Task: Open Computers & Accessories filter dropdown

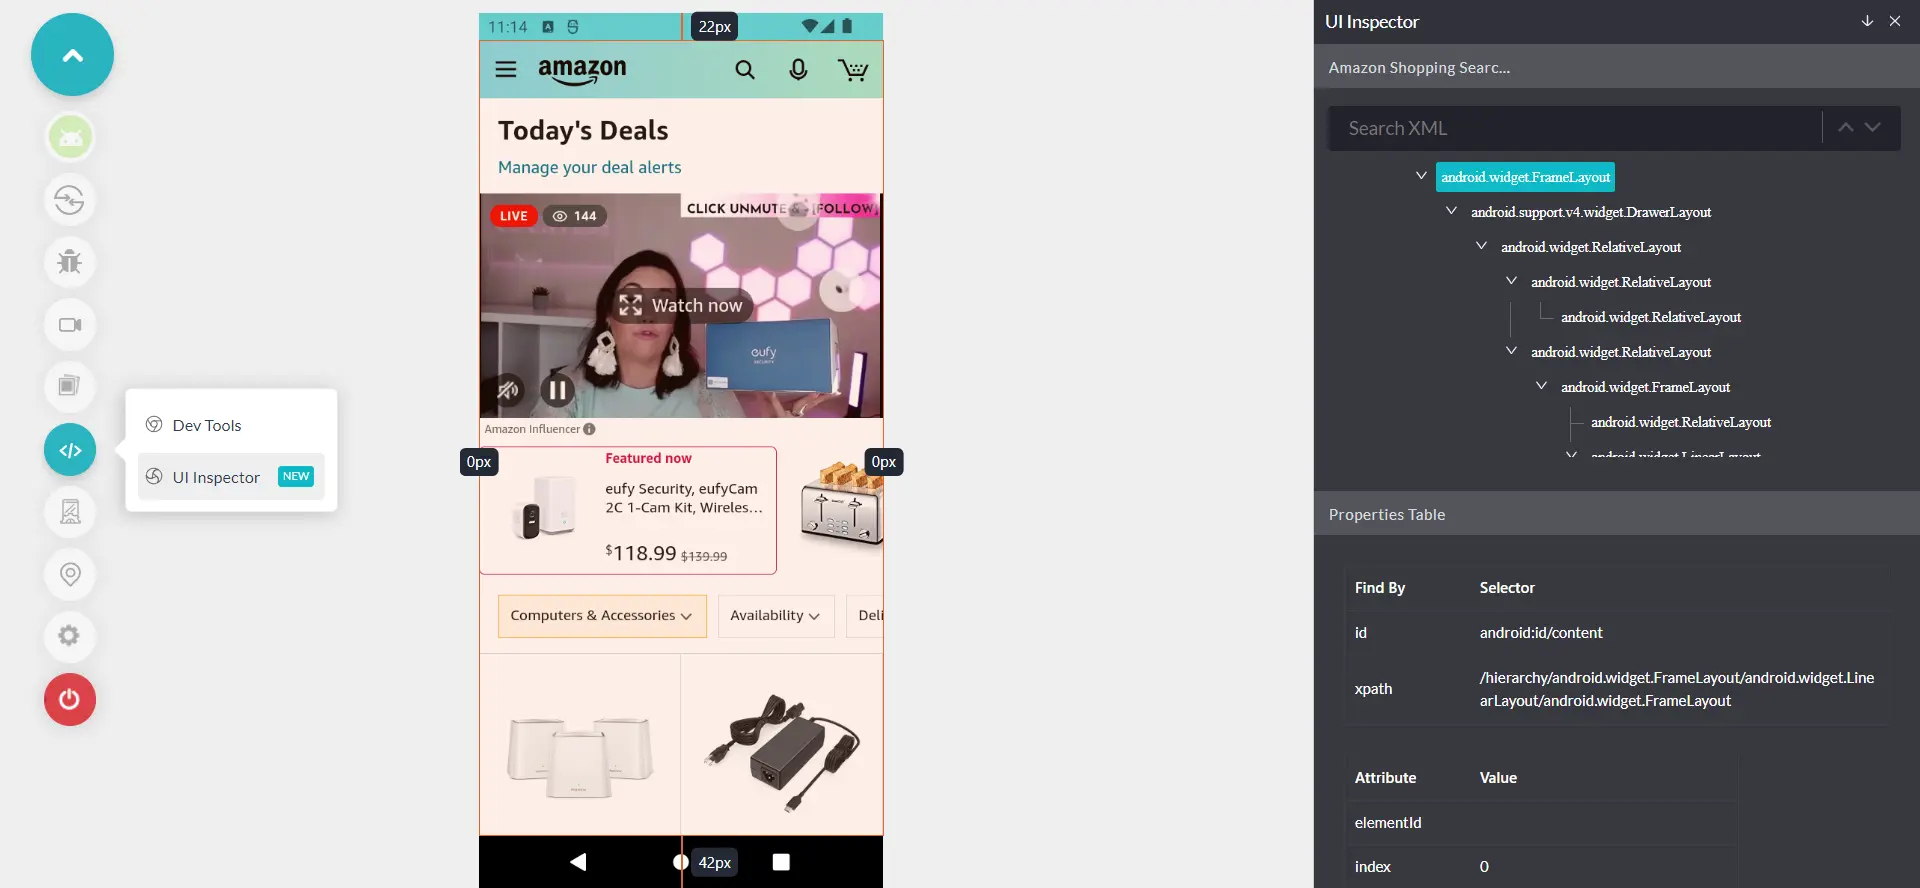Action: pyautogui.click(x=602, y=616)
